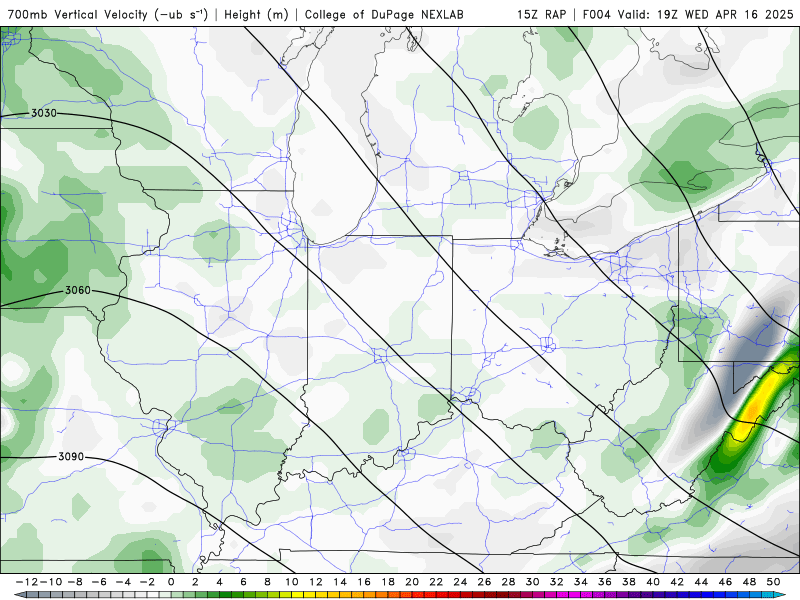Click the 42 value on the color scale
The width and height of the screenshot is (800, 600).
click(677, 582)
